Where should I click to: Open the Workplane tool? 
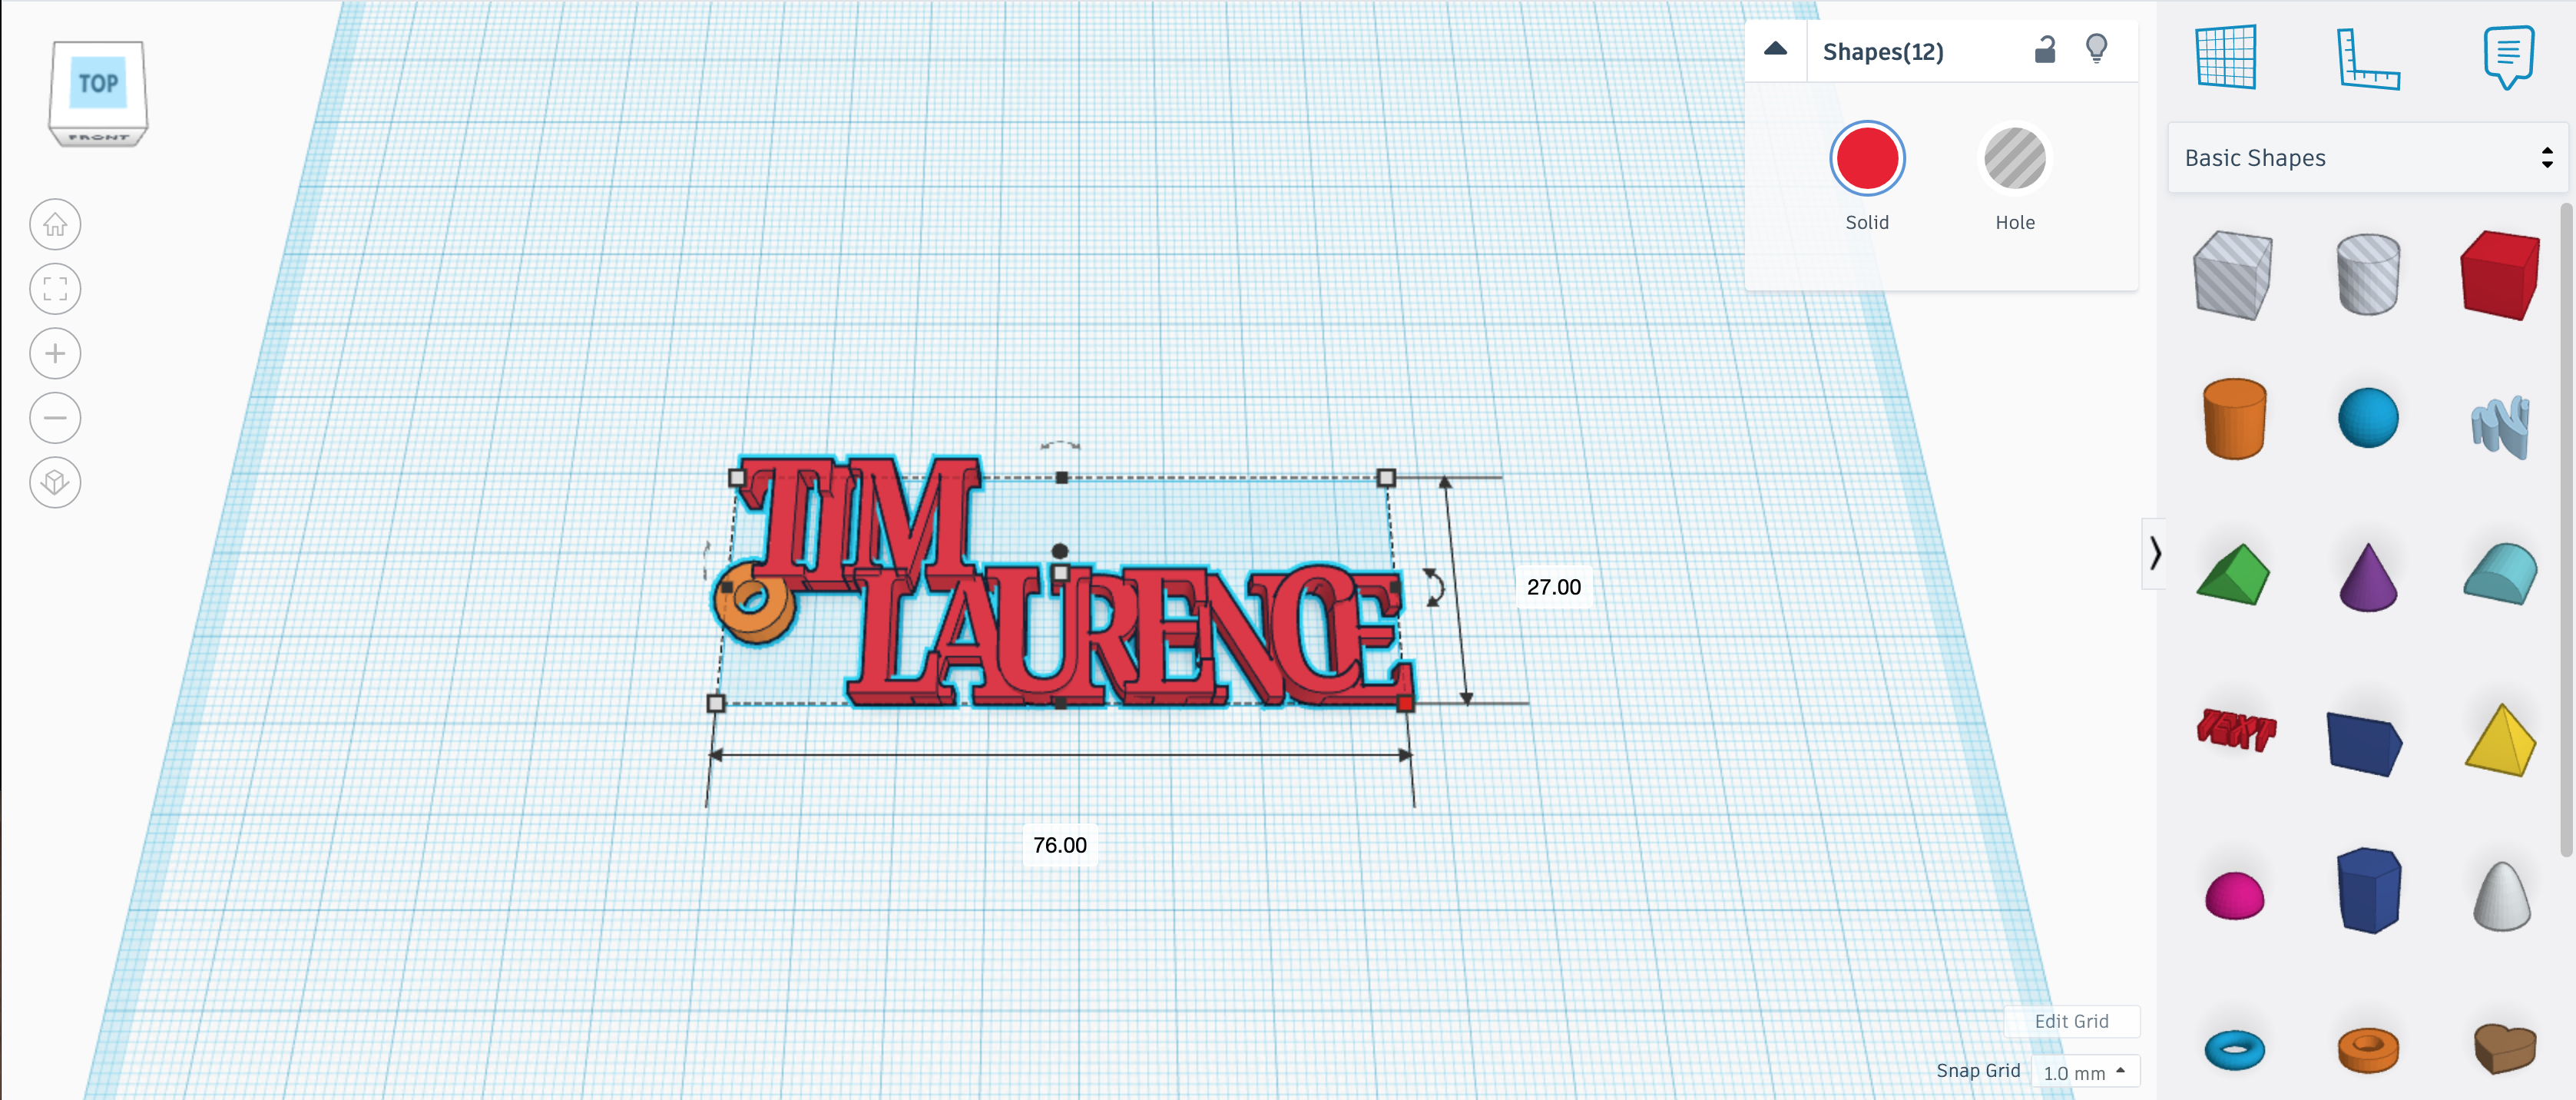point(2225,57)
